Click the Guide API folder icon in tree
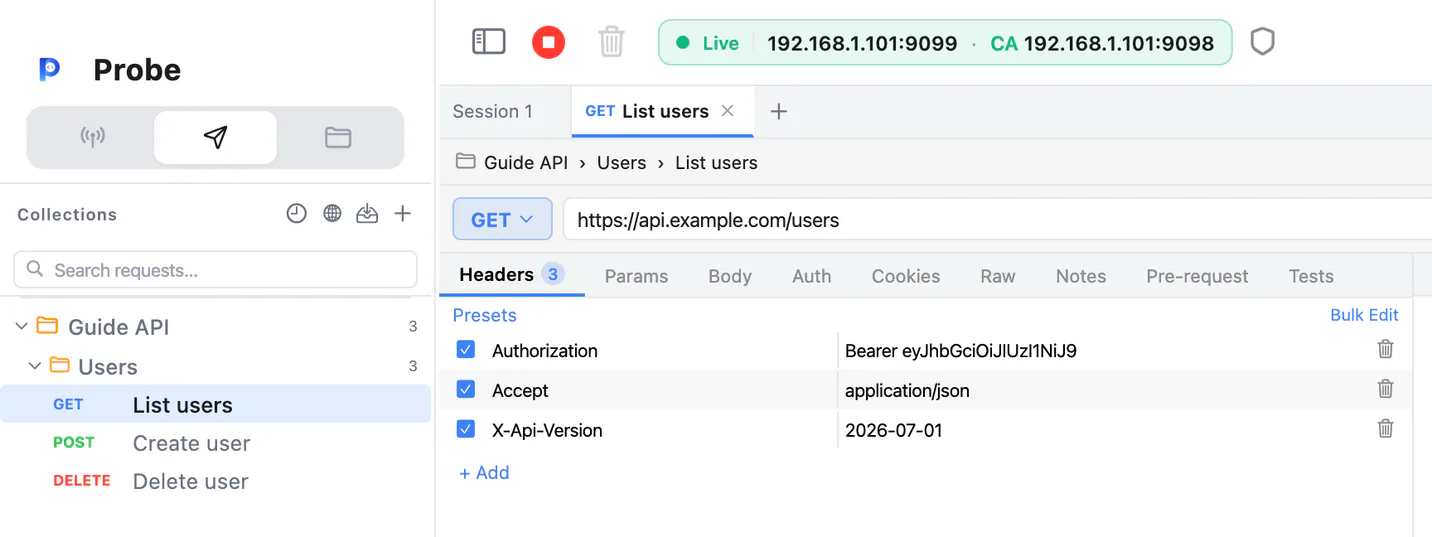The image size is (1432, 537). click(x=47, y=325)
